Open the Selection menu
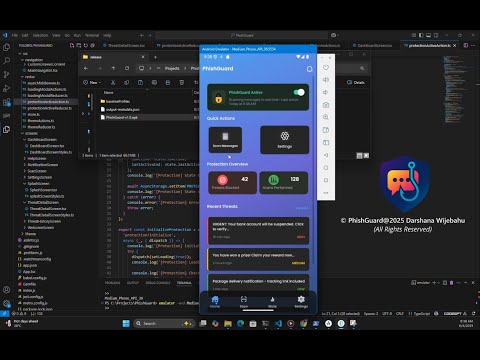 point(40,35)
